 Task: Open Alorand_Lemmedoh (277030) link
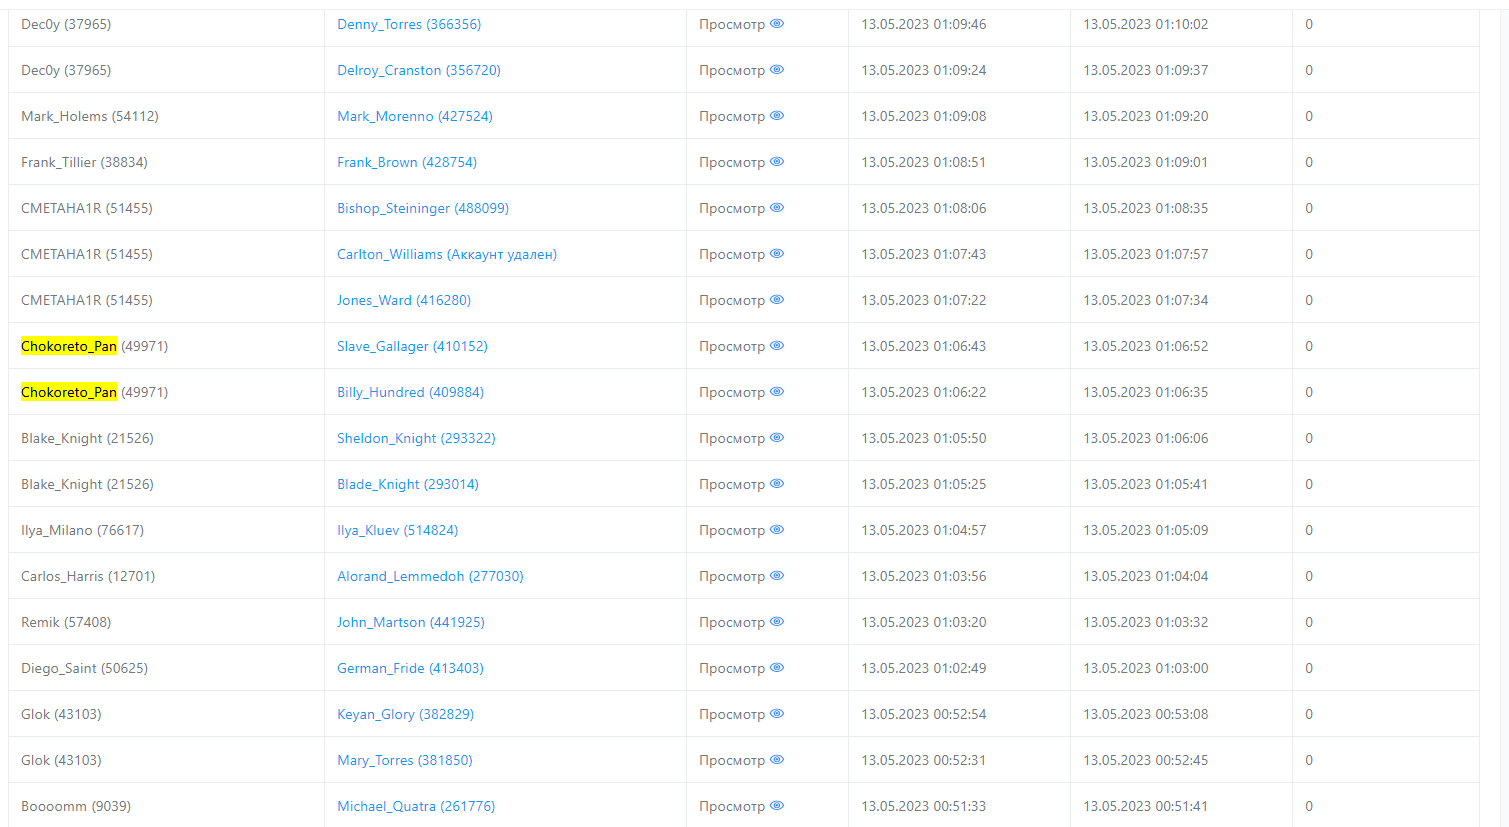pos(430,576)
